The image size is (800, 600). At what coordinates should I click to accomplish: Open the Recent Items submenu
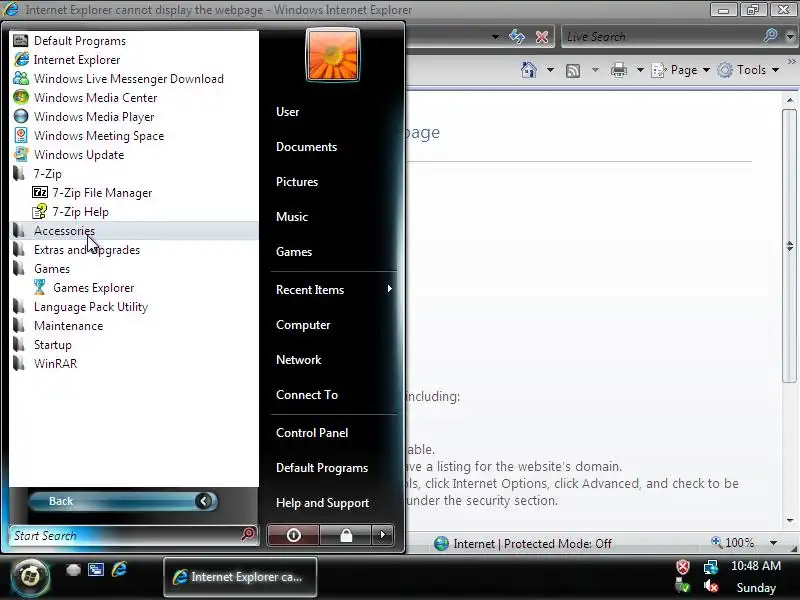tap(334, 290)
